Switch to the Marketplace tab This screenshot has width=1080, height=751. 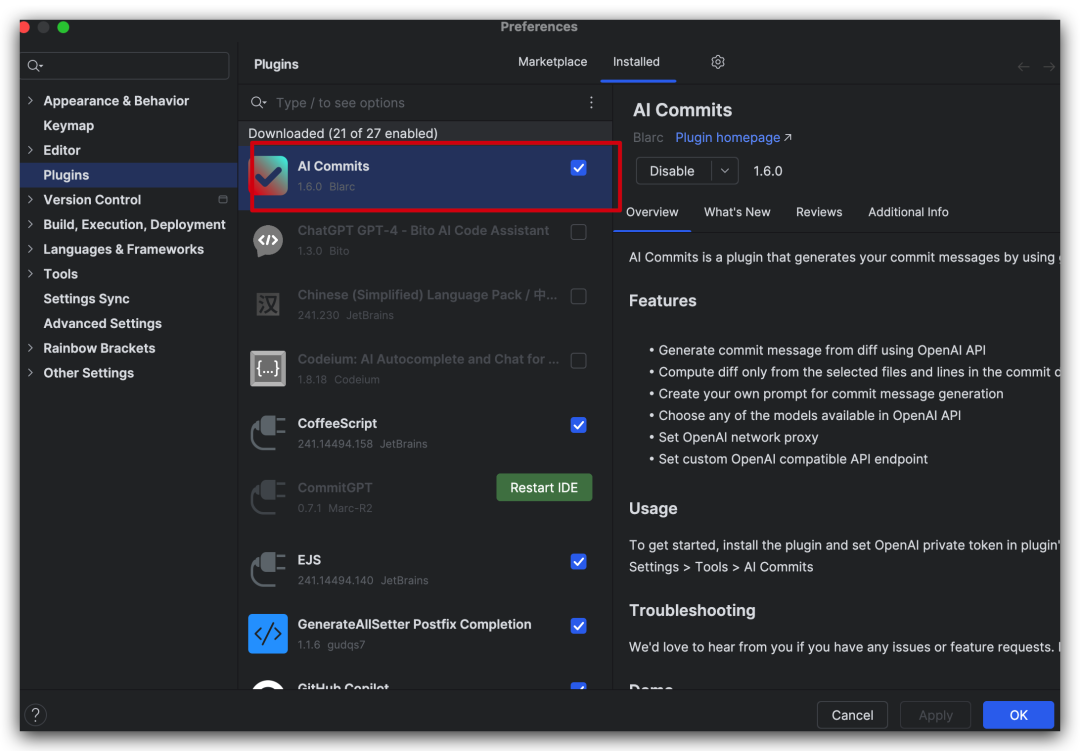pyautogui.click(x=552, y=62)
